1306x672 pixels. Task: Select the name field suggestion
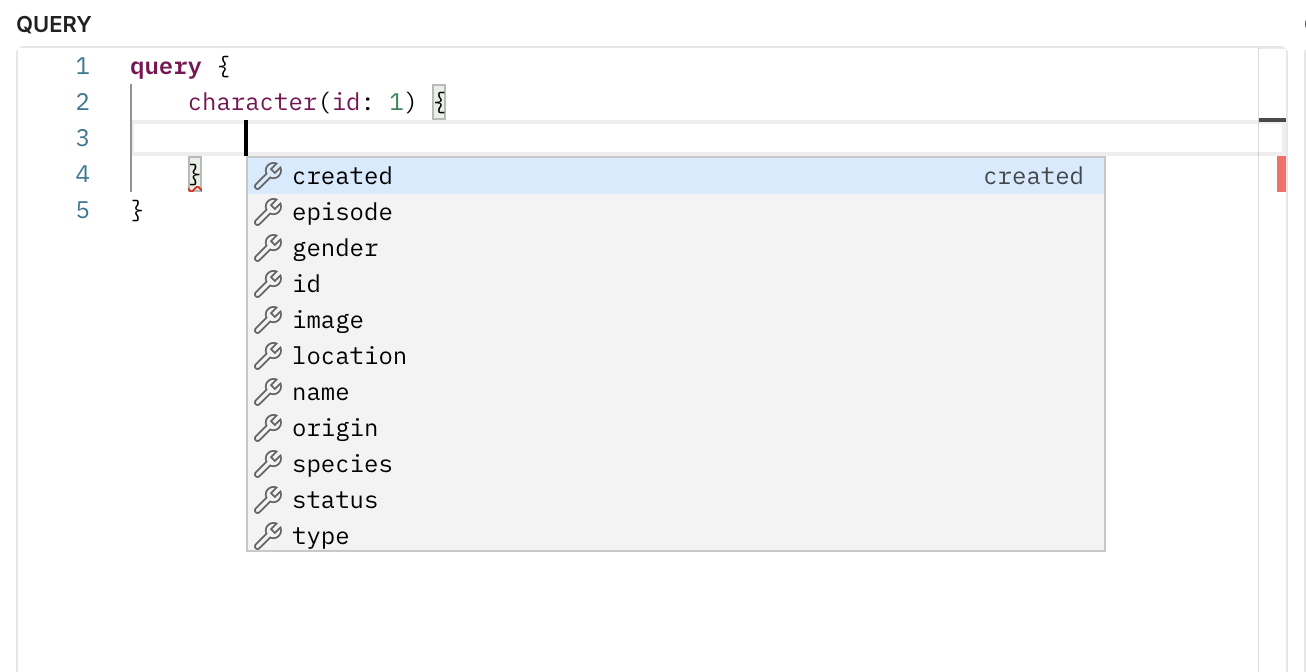[x=321, y=393]
